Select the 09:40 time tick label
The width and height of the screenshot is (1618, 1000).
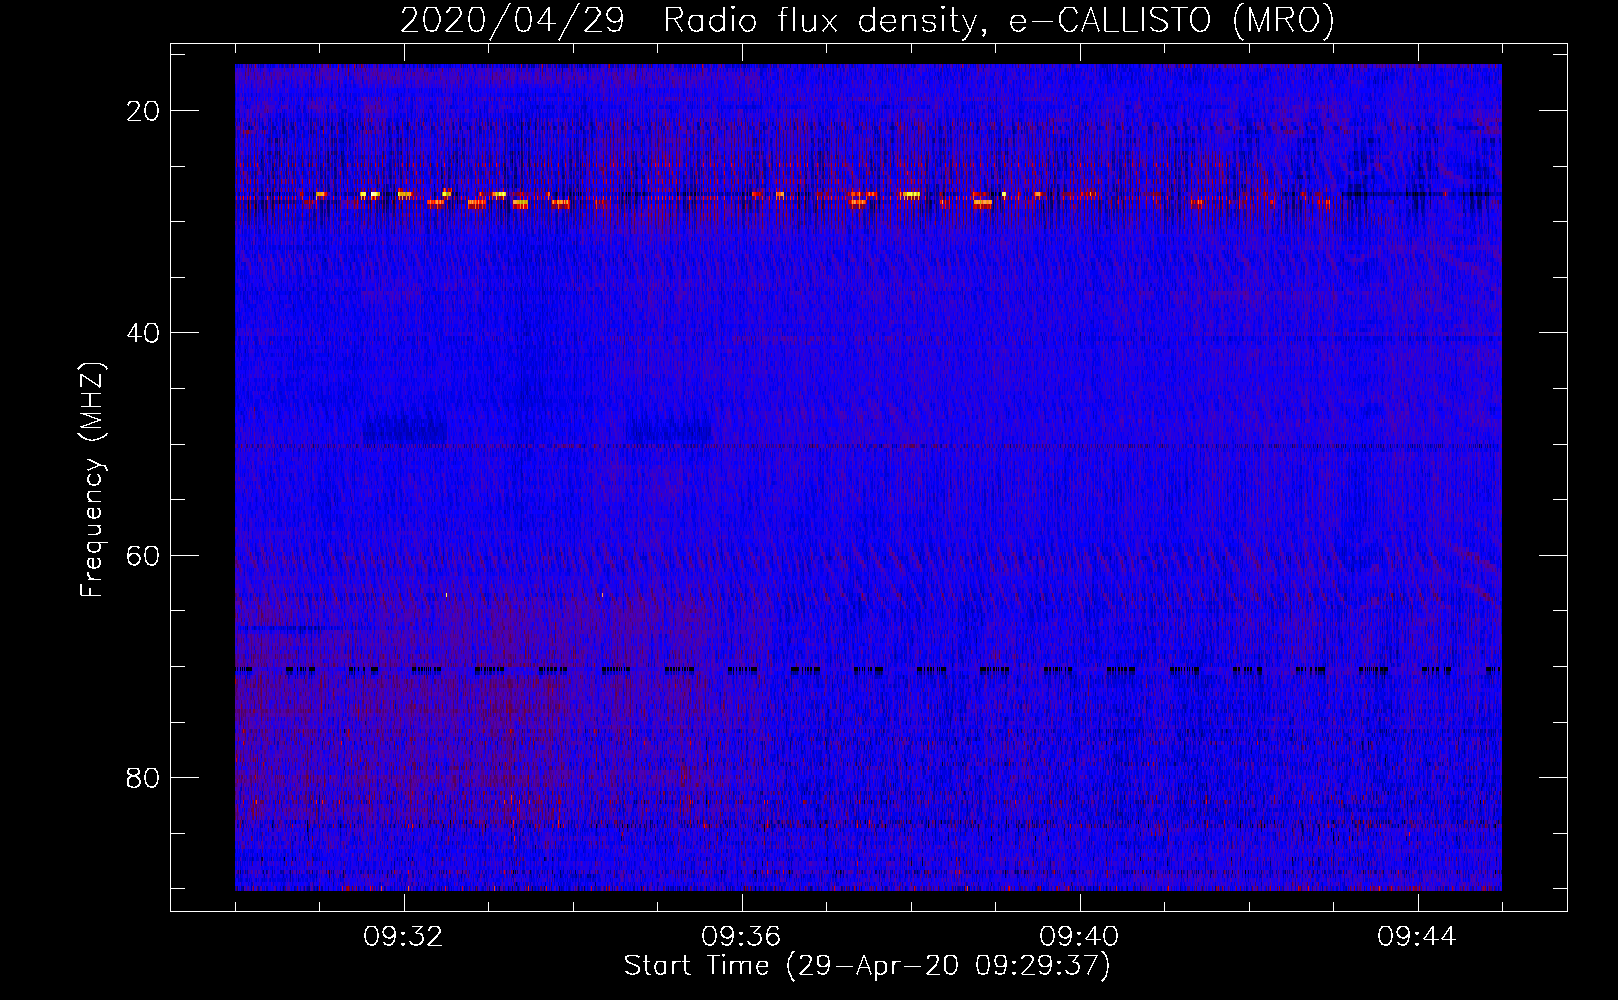click(1079, 937)
